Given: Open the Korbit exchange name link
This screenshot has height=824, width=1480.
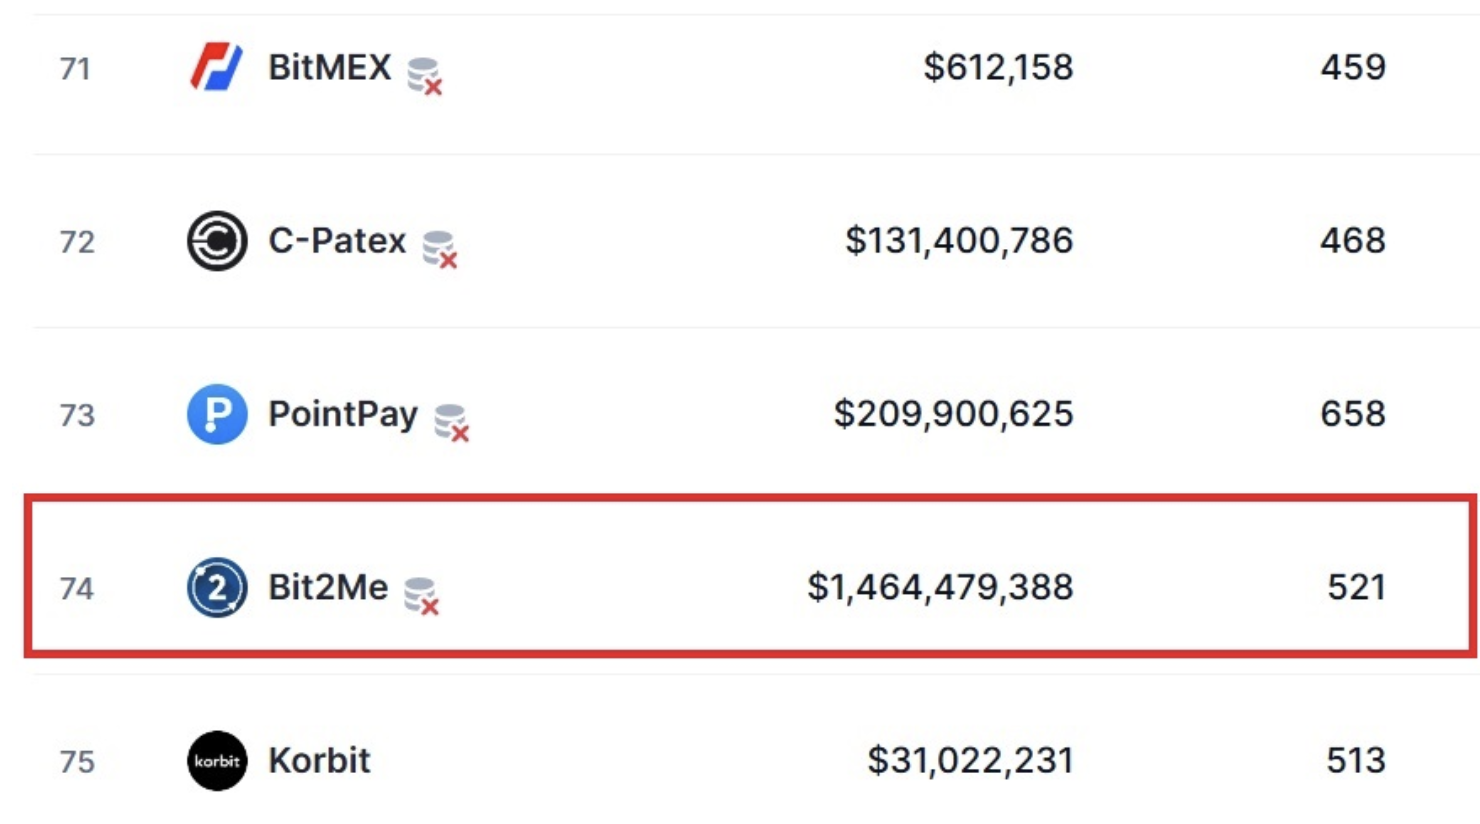Looking at the screenshot, I should (x=319, y=761).
